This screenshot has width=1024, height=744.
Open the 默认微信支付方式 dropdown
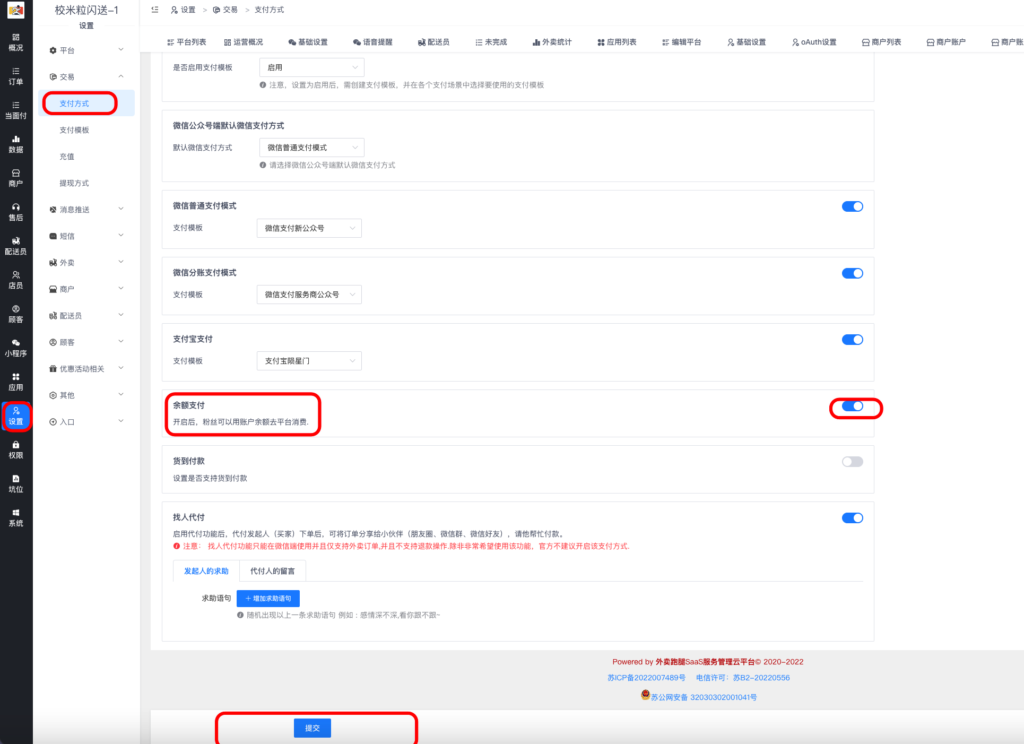[x=310, y=147]
